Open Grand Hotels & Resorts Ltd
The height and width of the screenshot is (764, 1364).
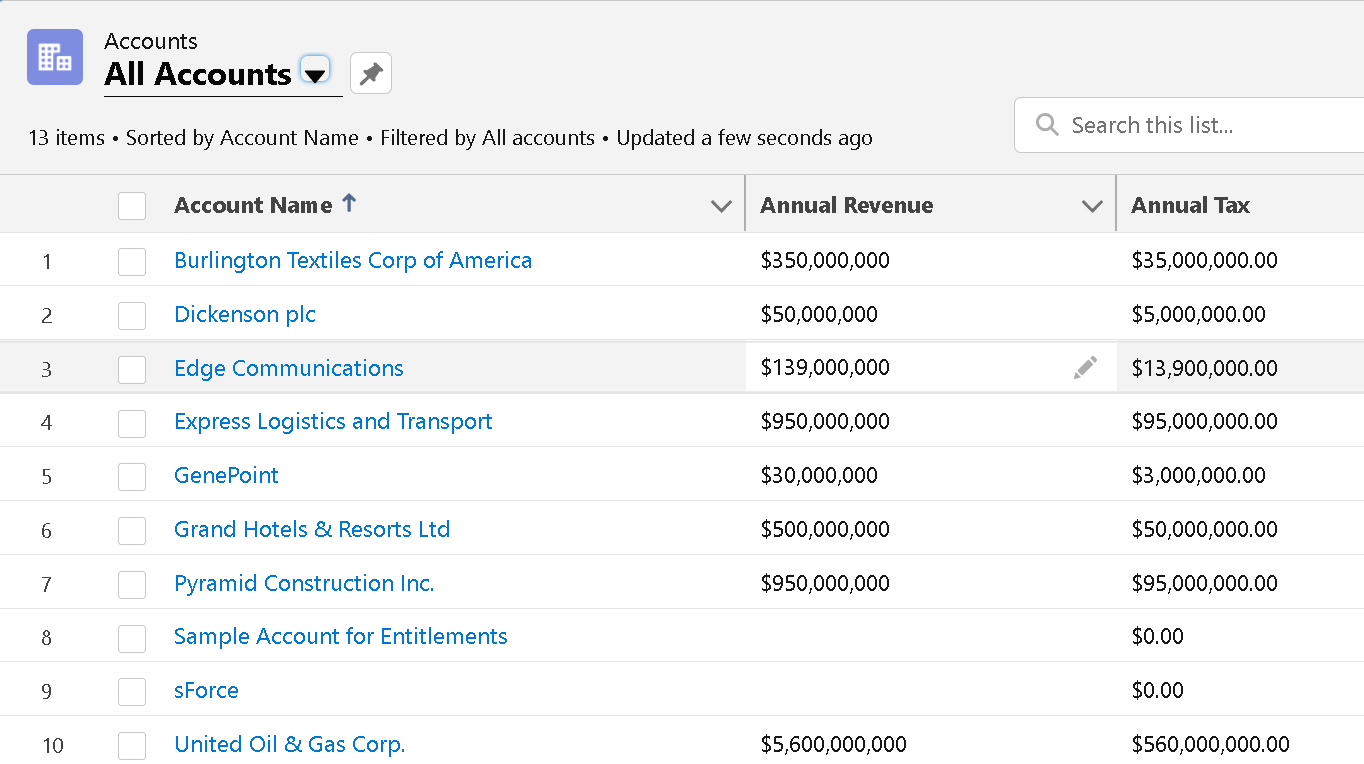tap(312, 529)
